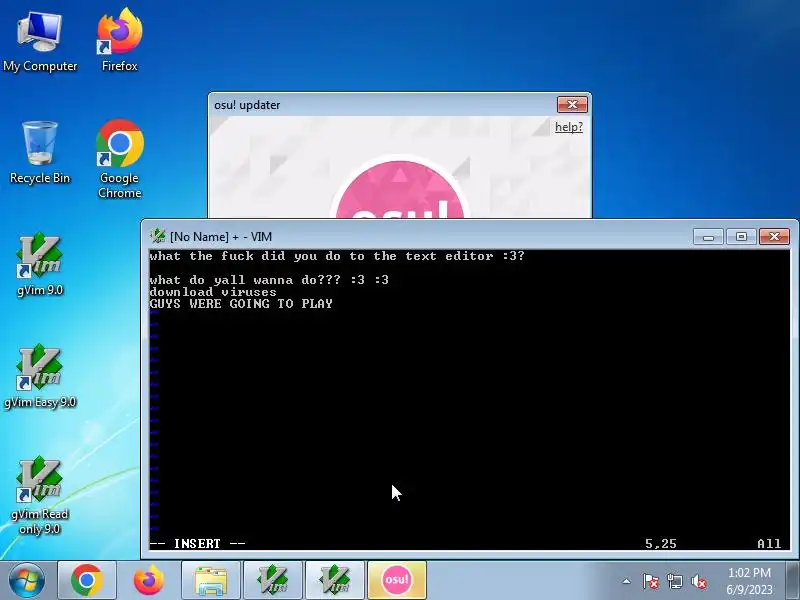Click the pink osu! logo in updater
Screen dimensions: 800x600
coord(400,190)
